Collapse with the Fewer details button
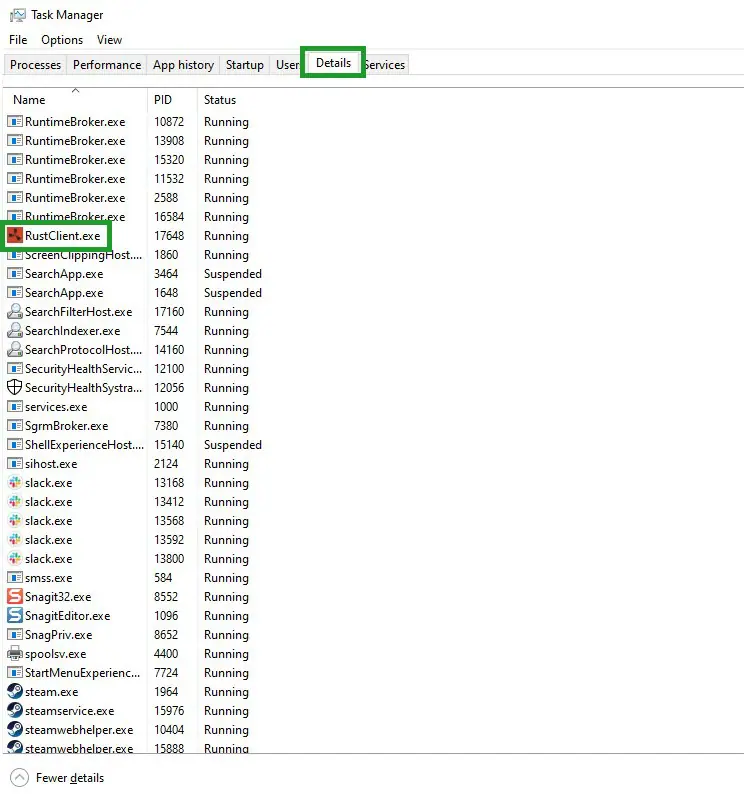This screenshot has width=744, height=794. 57,778
